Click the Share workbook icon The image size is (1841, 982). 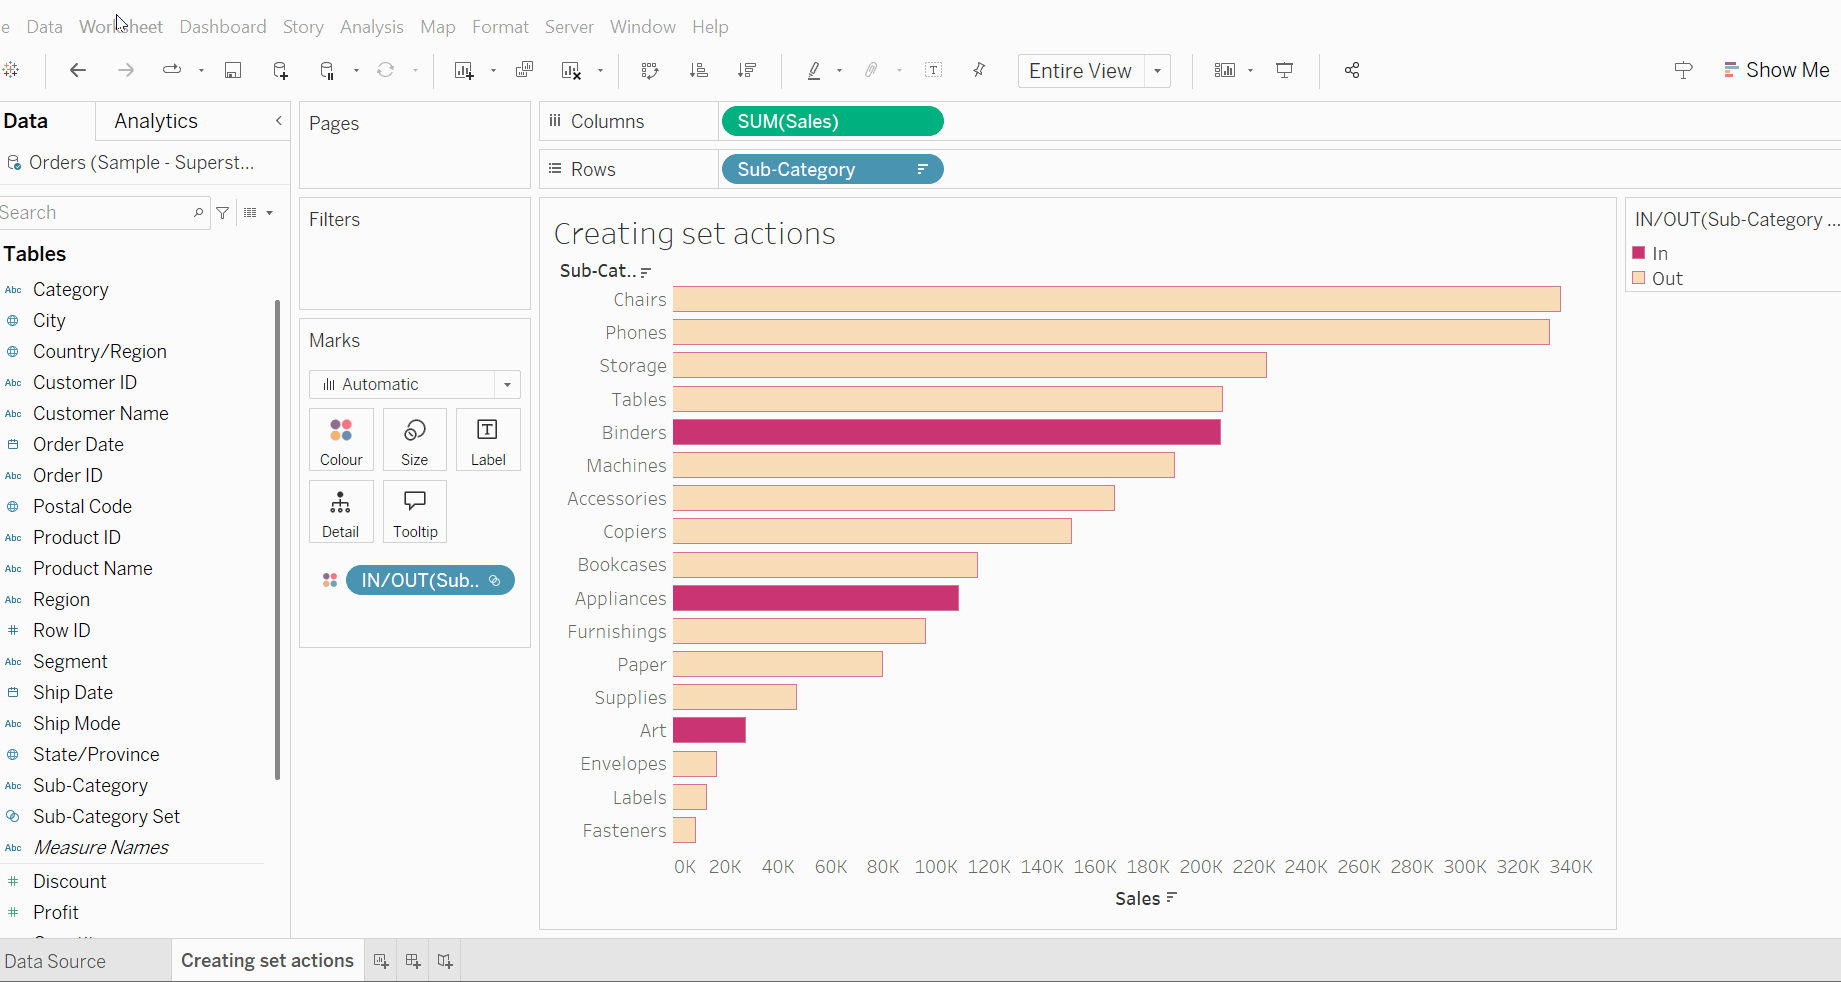click(1352, 70)
